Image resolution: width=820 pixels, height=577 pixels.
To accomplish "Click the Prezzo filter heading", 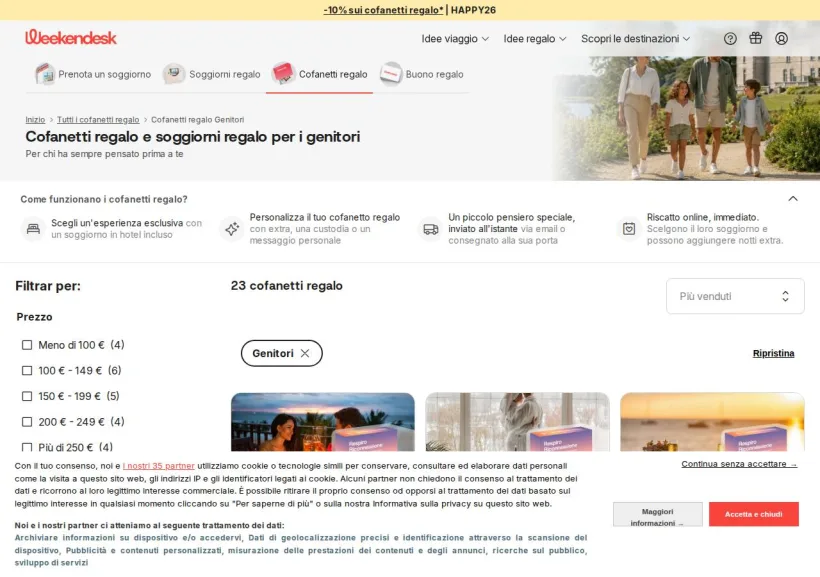I will [x=35, y=317].
